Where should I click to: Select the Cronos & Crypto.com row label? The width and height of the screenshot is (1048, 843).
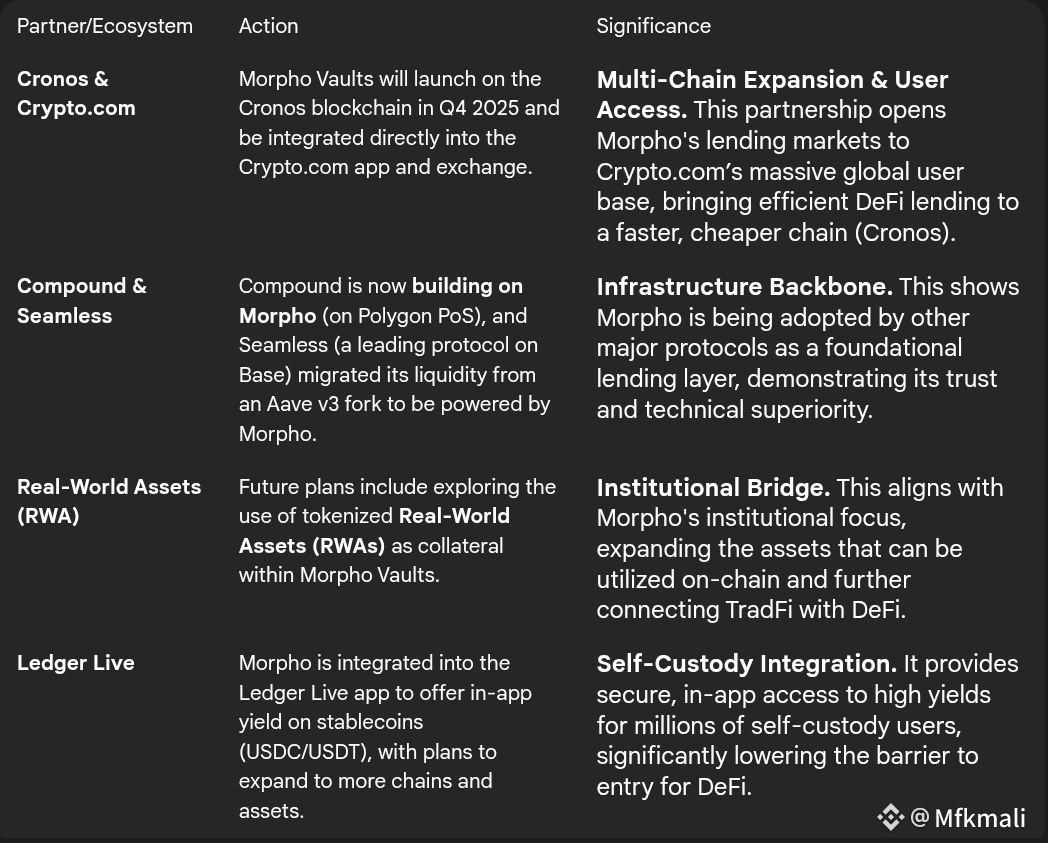tap(76, 94)
